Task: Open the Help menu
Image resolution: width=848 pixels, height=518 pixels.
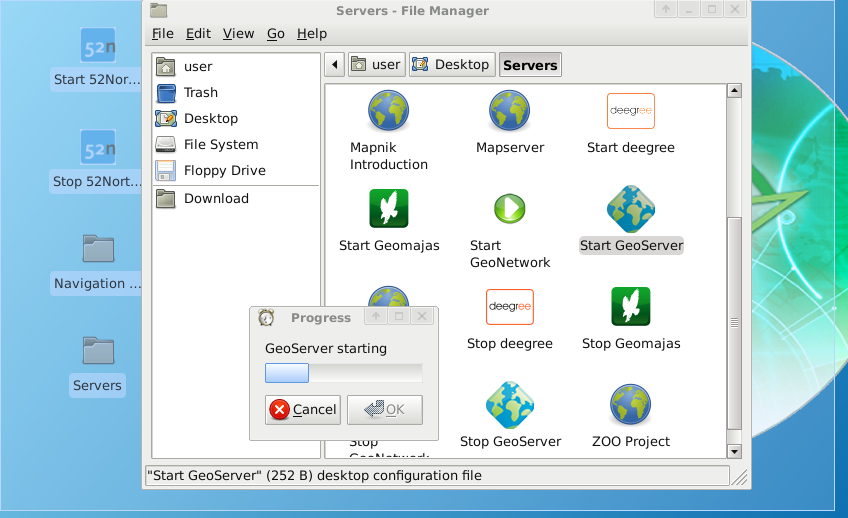Action: coord(312,34)
